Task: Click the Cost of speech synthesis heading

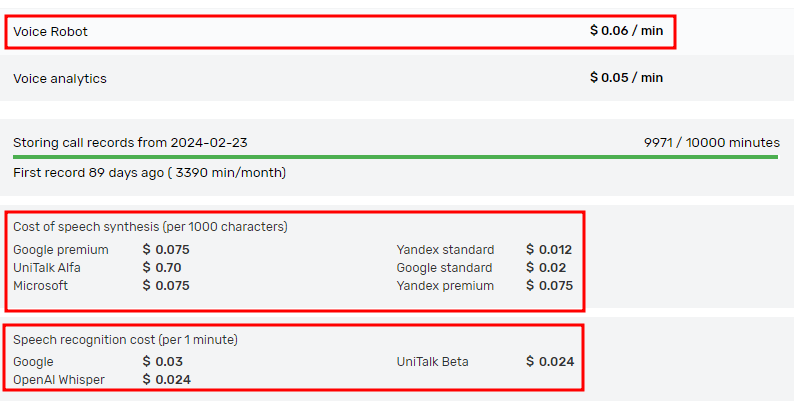Action: (x=150, y=227)
